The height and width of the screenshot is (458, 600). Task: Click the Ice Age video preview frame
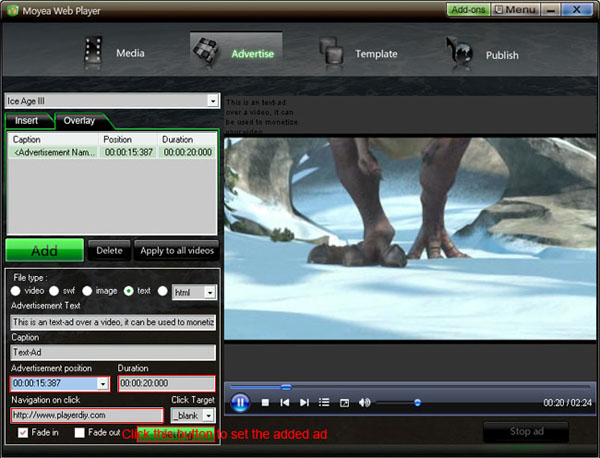[410, 238]
